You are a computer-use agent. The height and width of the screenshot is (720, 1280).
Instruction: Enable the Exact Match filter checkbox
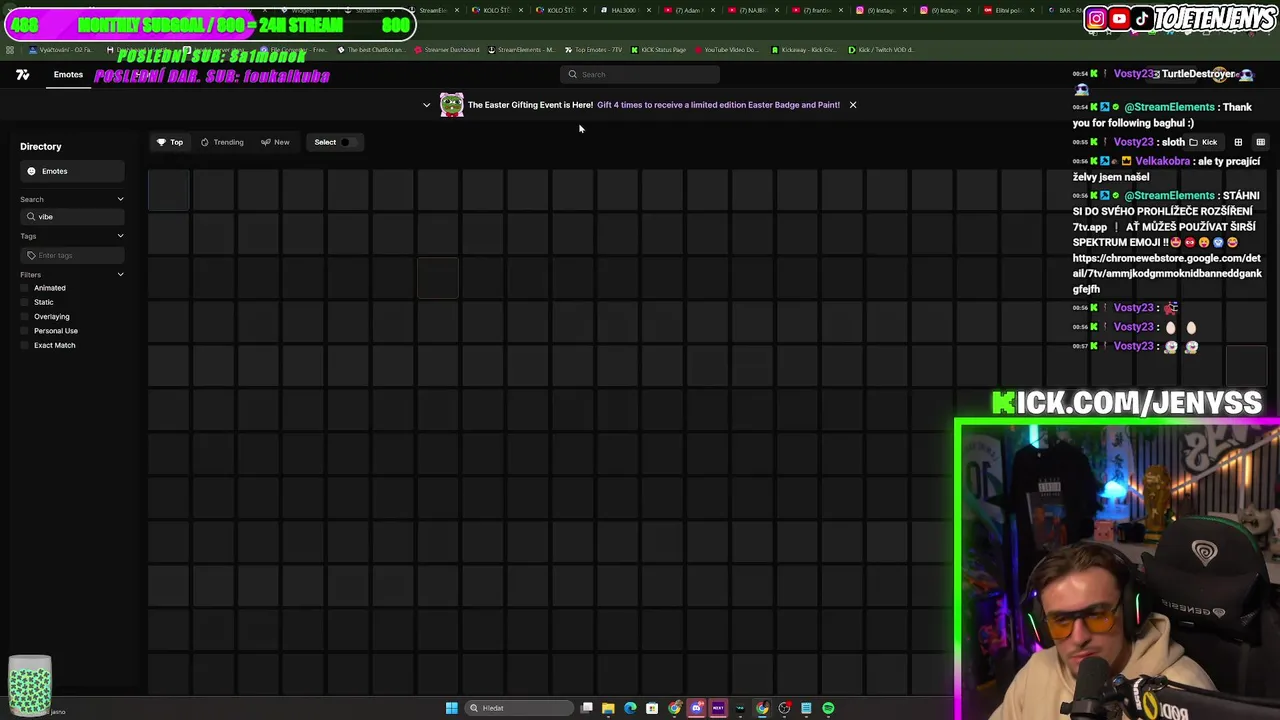(25, 345)
